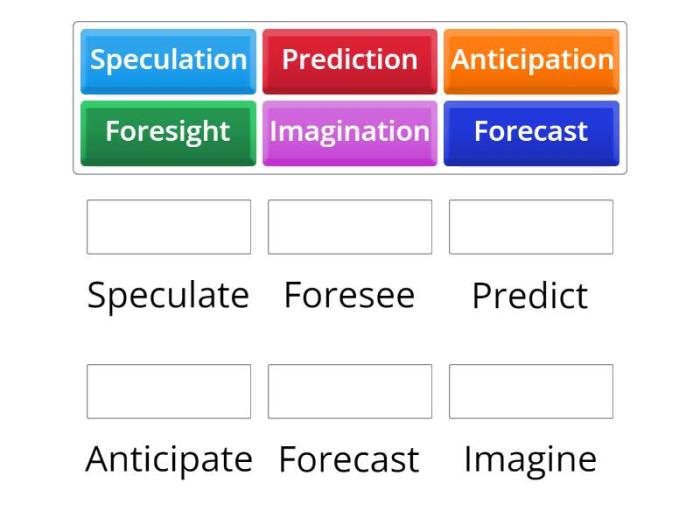
Task: Select the blue Speculation tile
Action: coord(168,62)
